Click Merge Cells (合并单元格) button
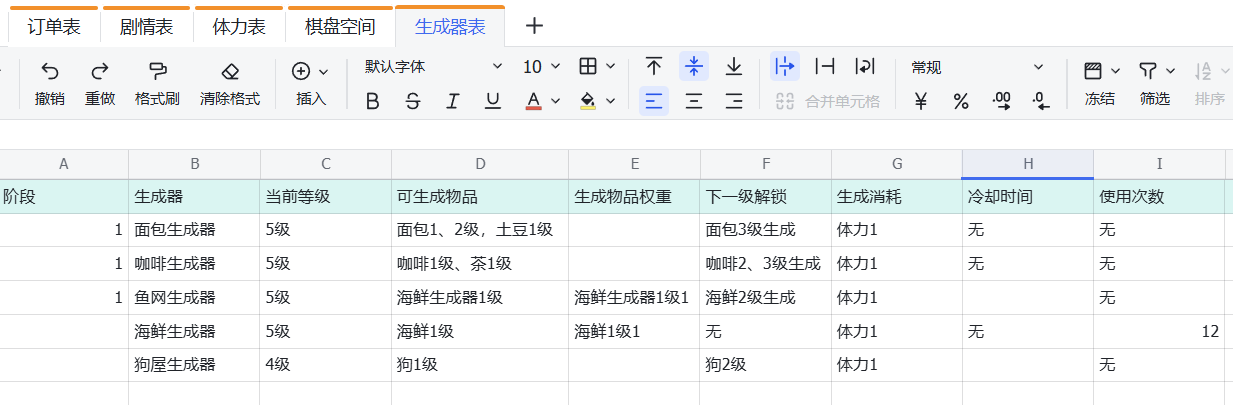Viewport: 1233px width, 405px height. tap(828, 101)
